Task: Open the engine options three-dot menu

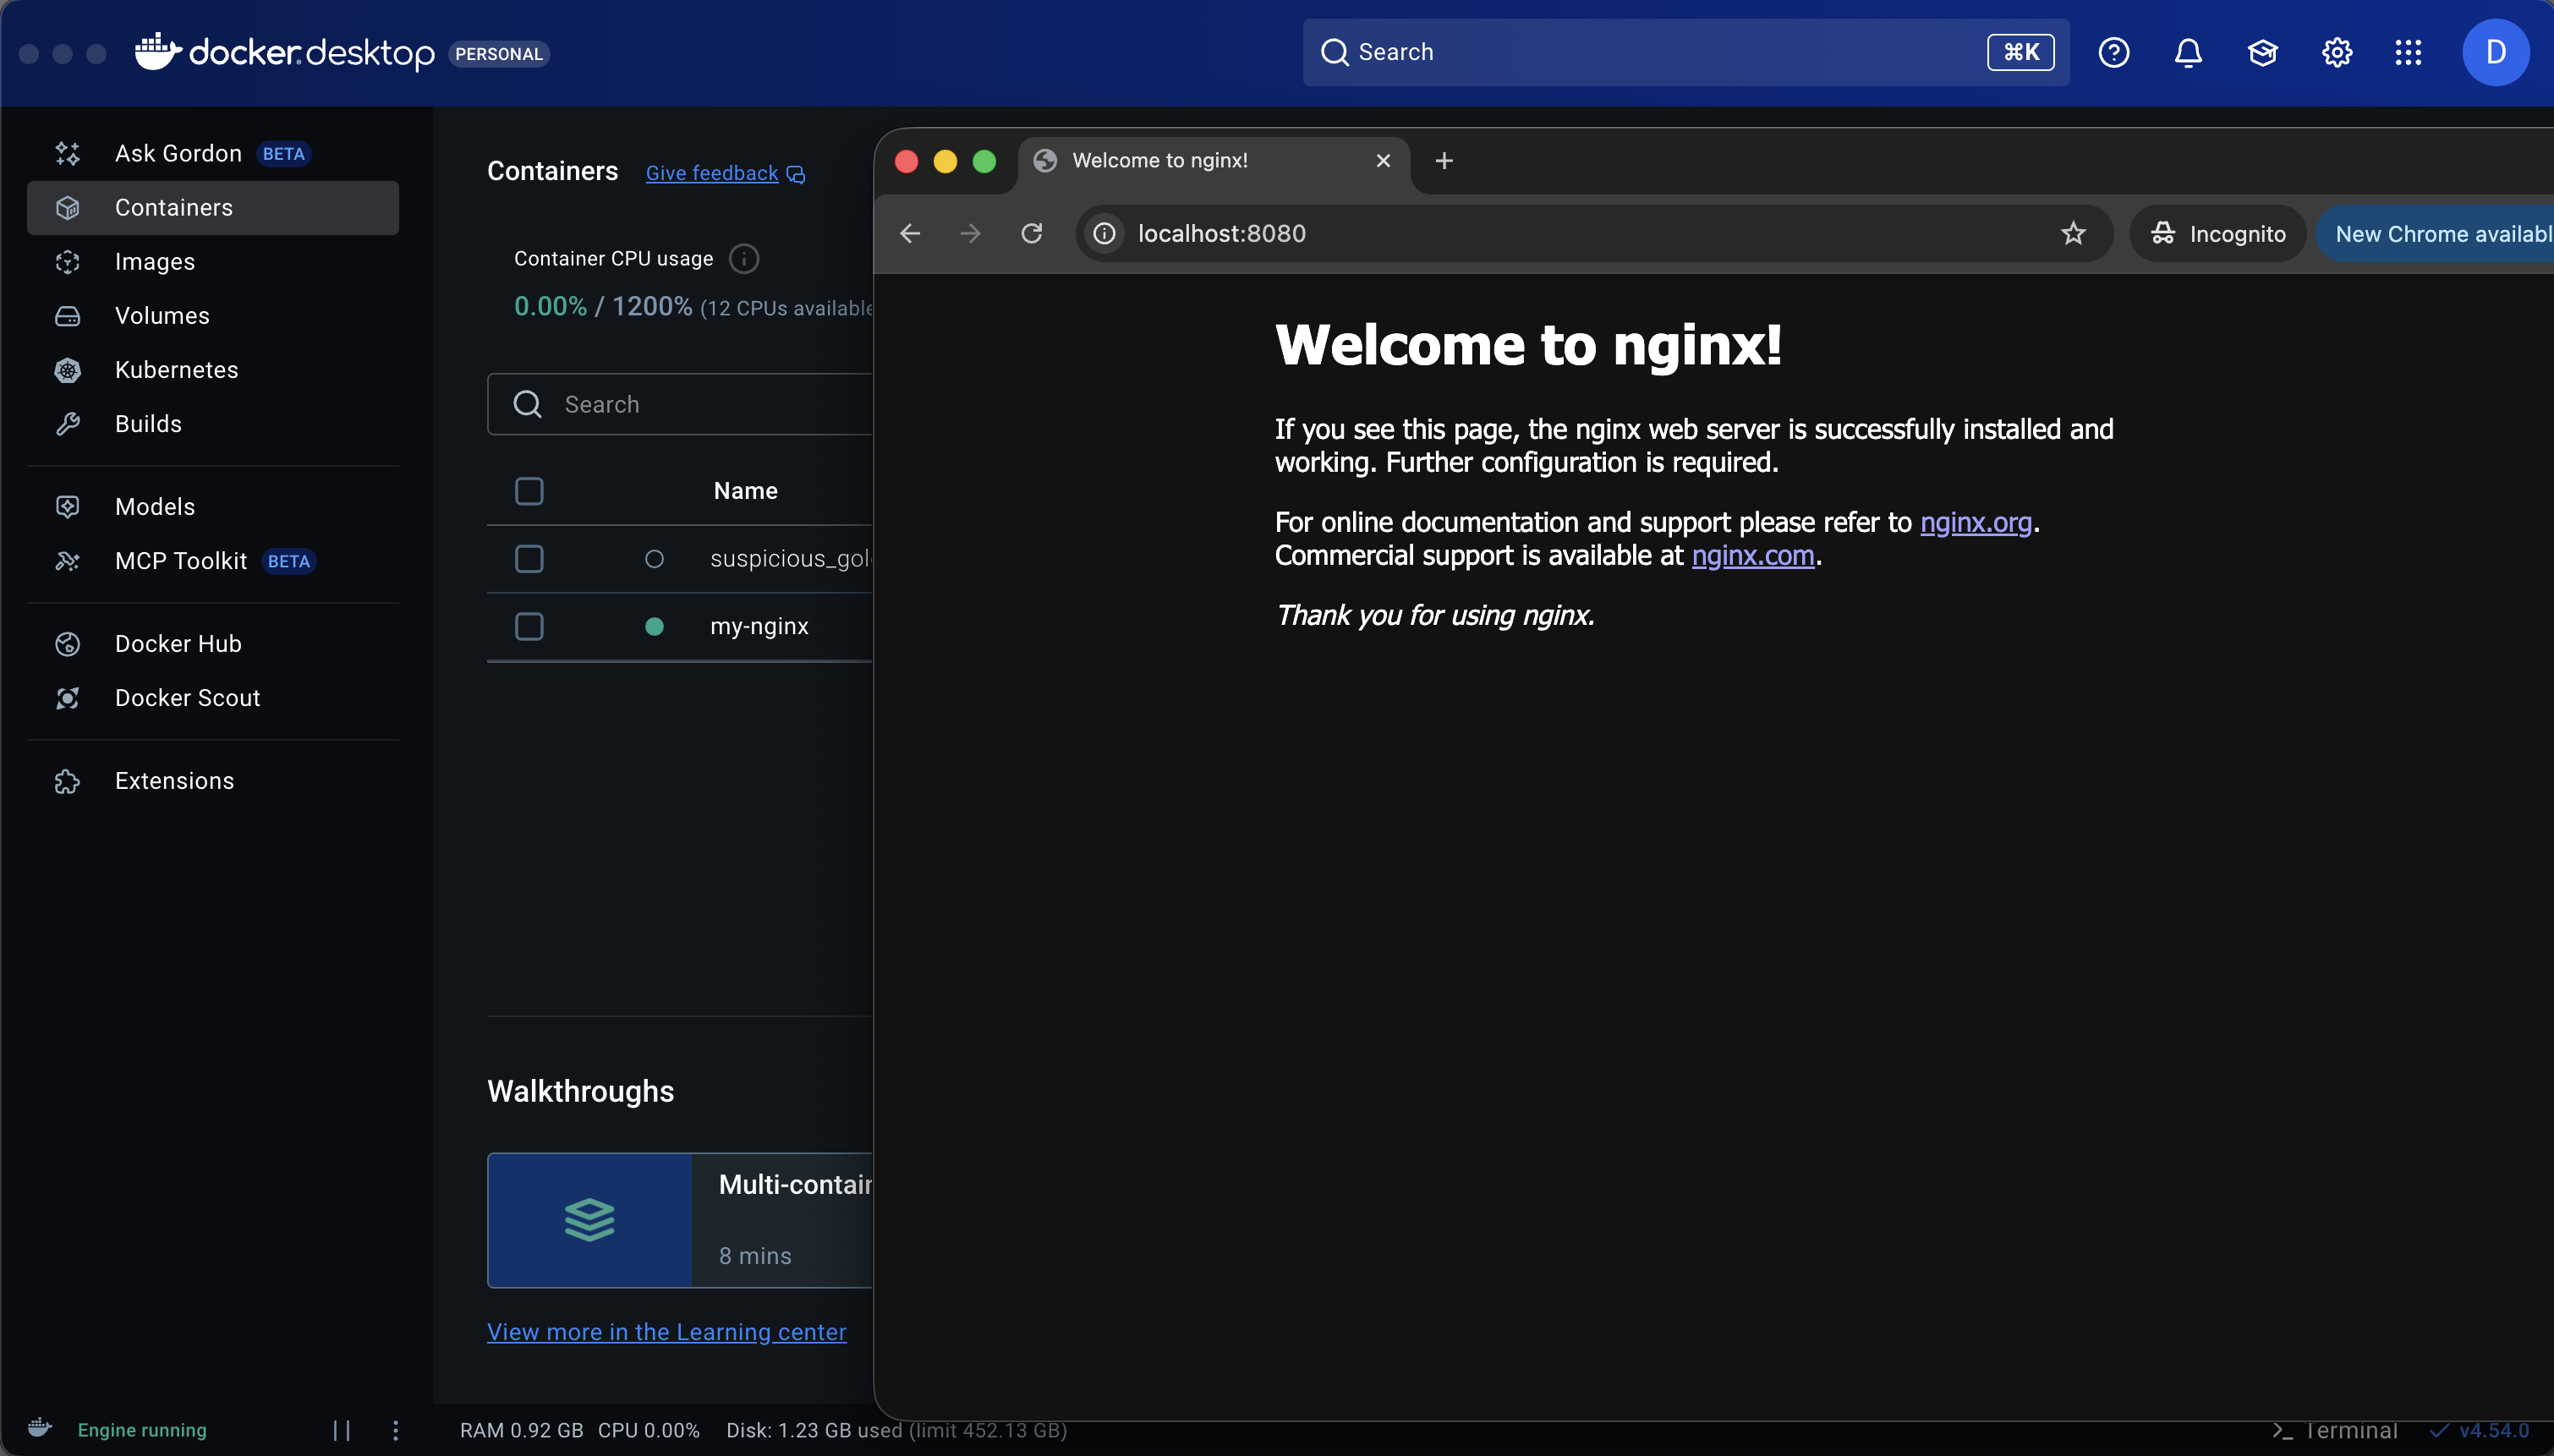Action: pos(395,1430)
